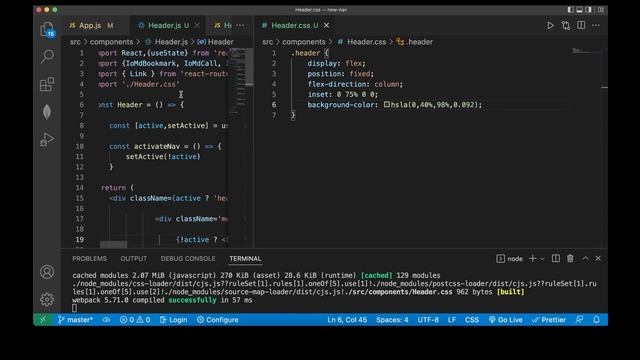Click Configure in the status bar
640x360 pixels.
(218, 320)
